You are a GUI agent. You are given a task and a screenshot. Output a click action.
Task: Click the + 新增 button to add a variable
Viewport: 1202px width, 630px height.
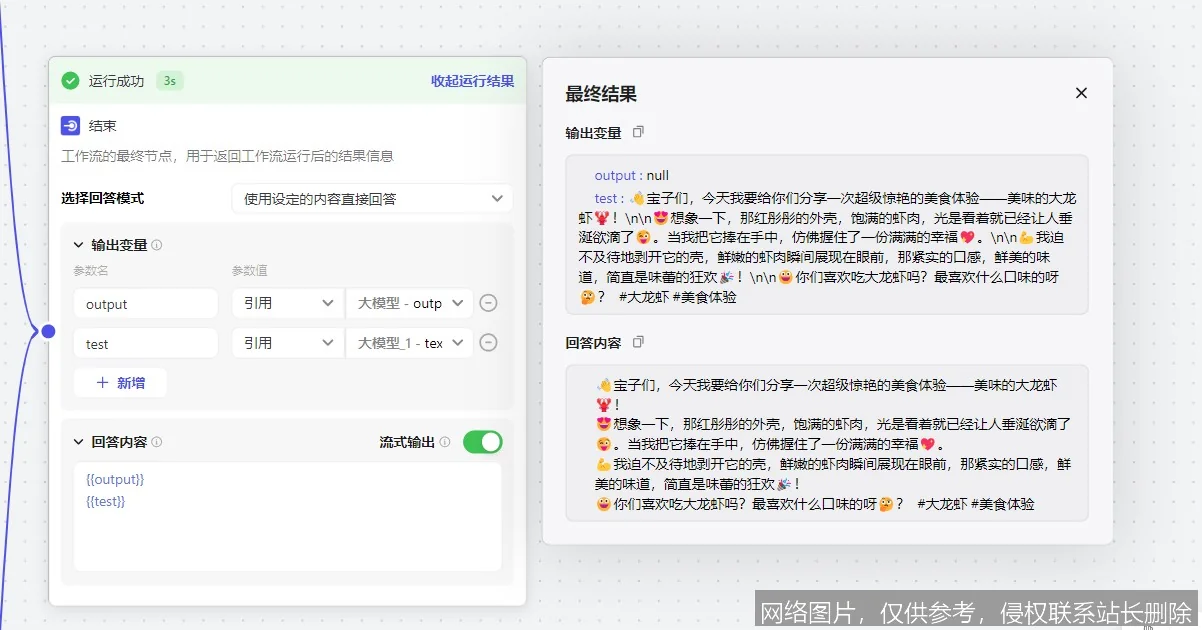120,382
